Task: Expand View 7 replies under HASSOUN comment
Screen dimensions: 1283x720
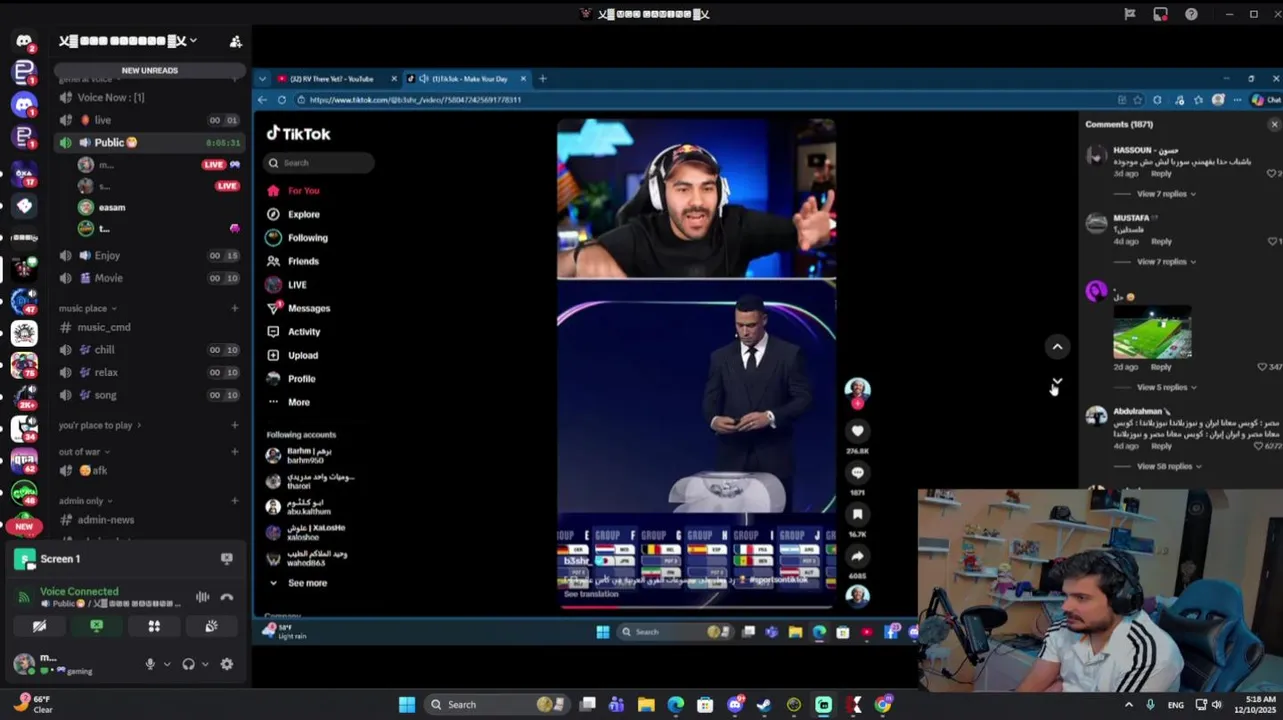Action: (x=1166, y=194)
